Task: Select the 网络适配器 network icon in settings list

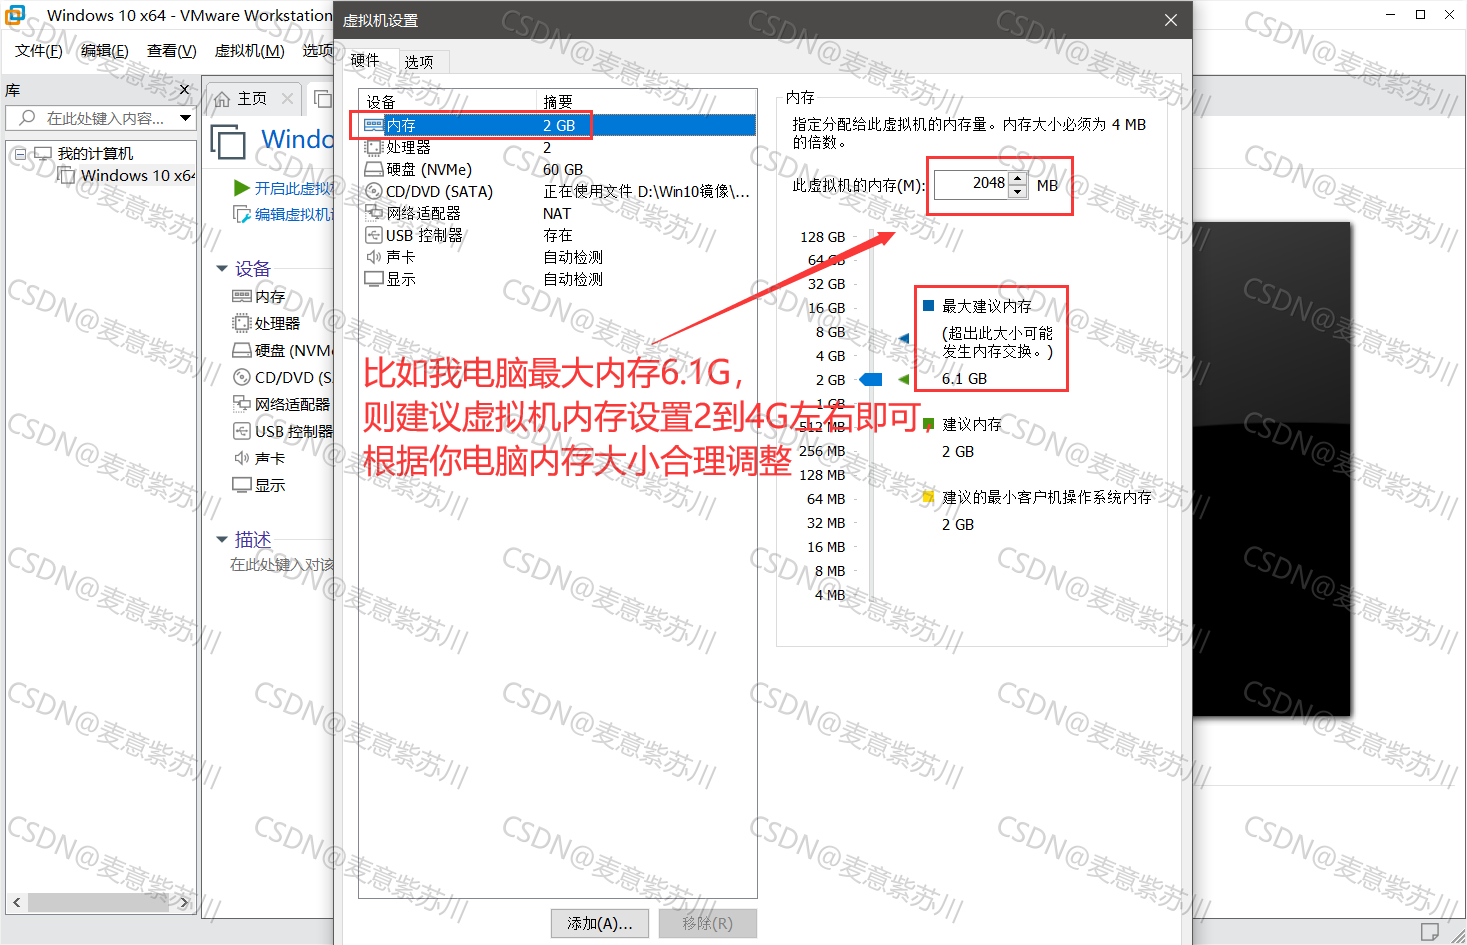Action: click(x=374, y=213)
